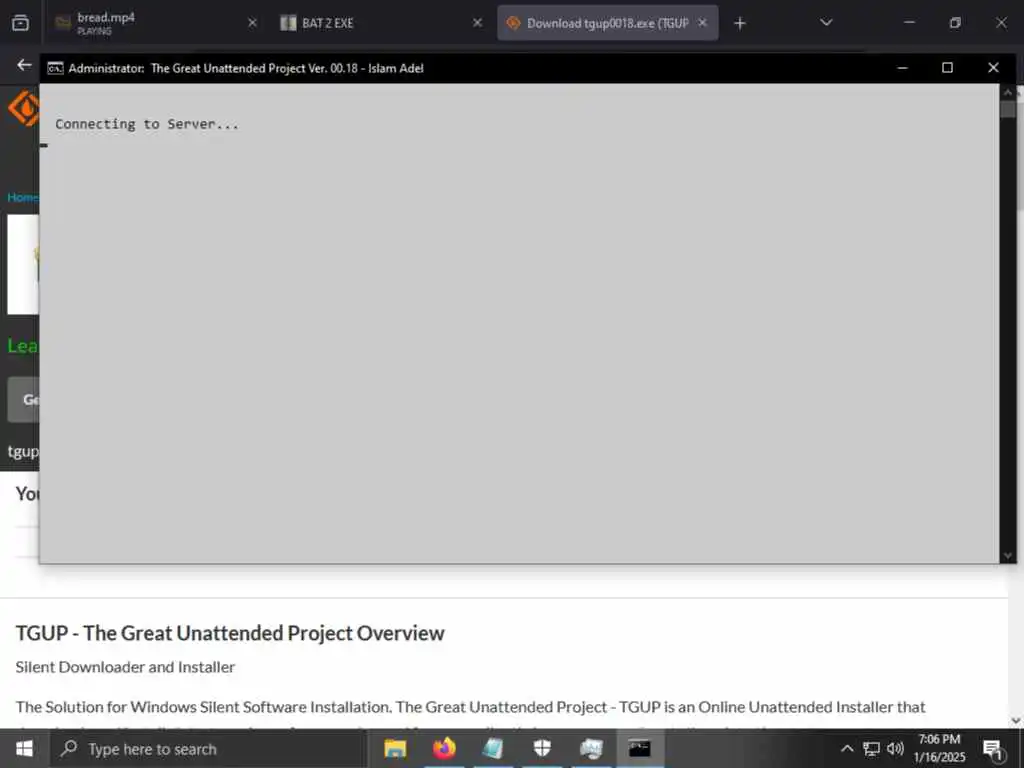Viewport: 1024px width, 768px height.
Task: Select the command prompt taskbar icon
Action: [639, 748]
